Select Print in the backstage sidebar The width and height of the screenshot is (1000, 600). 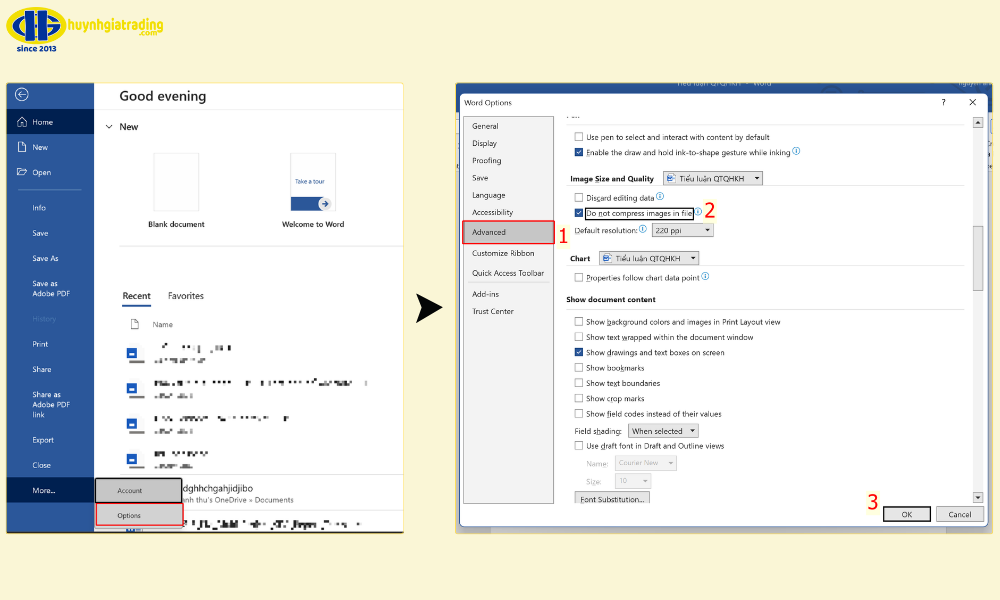pos(40,344)
